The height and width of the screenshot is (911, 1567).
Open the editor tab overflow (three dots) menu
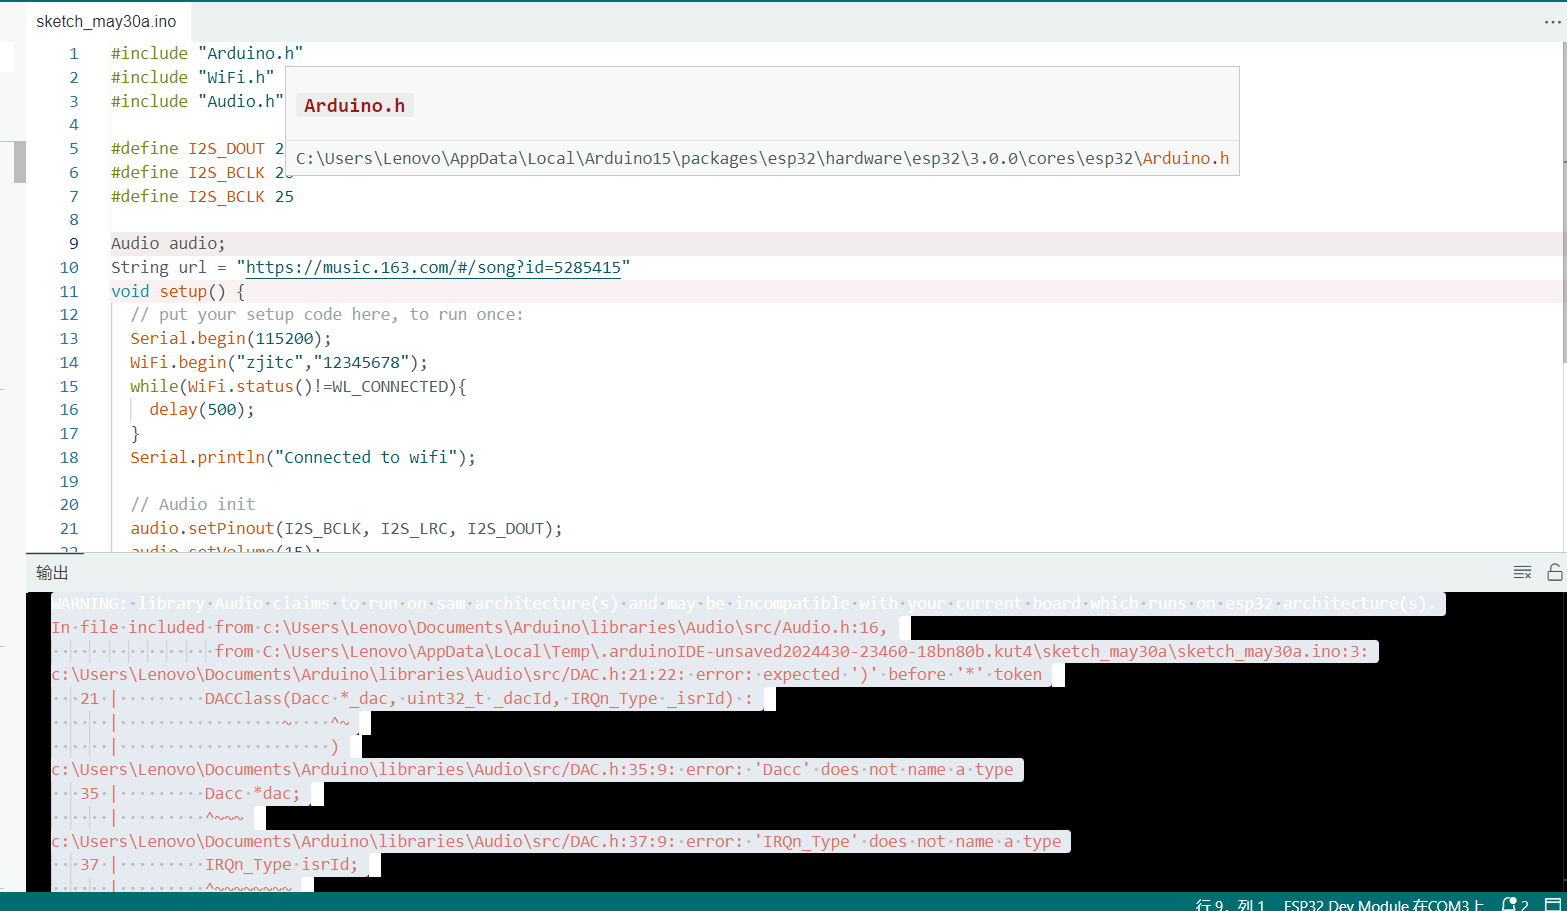[x=1551, y=21]
